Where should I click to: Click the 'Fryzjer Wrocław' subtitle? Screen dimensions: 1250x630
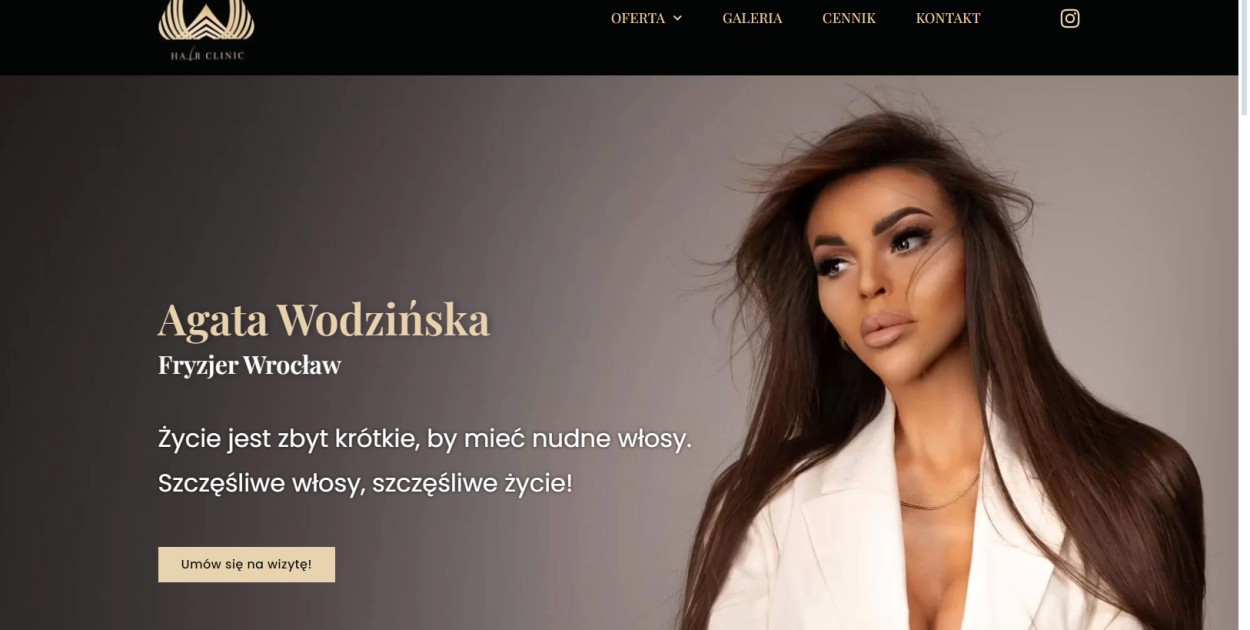(x=249, y=365)
